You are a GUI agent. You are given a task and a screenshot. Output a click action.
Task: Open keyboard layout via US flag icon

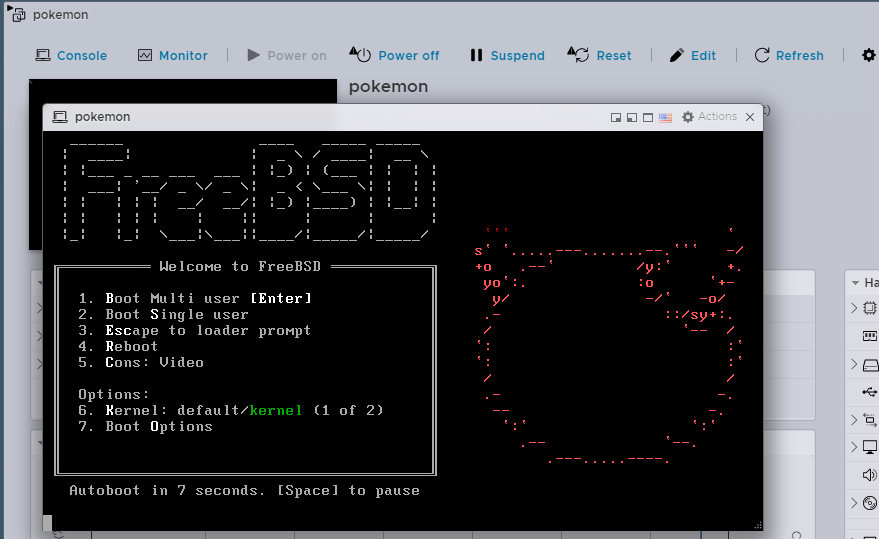point(665,117)
